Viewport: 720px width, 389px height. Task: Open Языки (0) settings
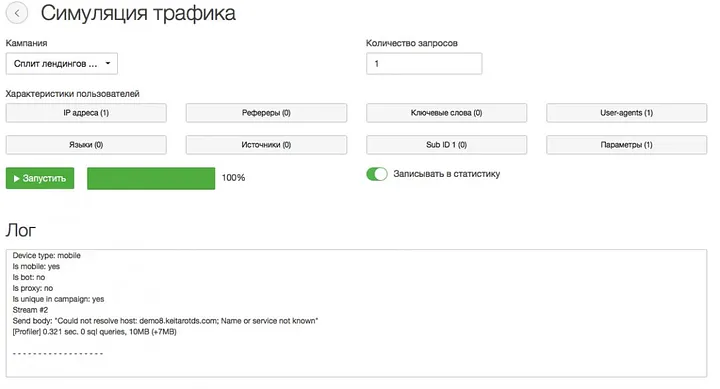click(x=86, y=145)
